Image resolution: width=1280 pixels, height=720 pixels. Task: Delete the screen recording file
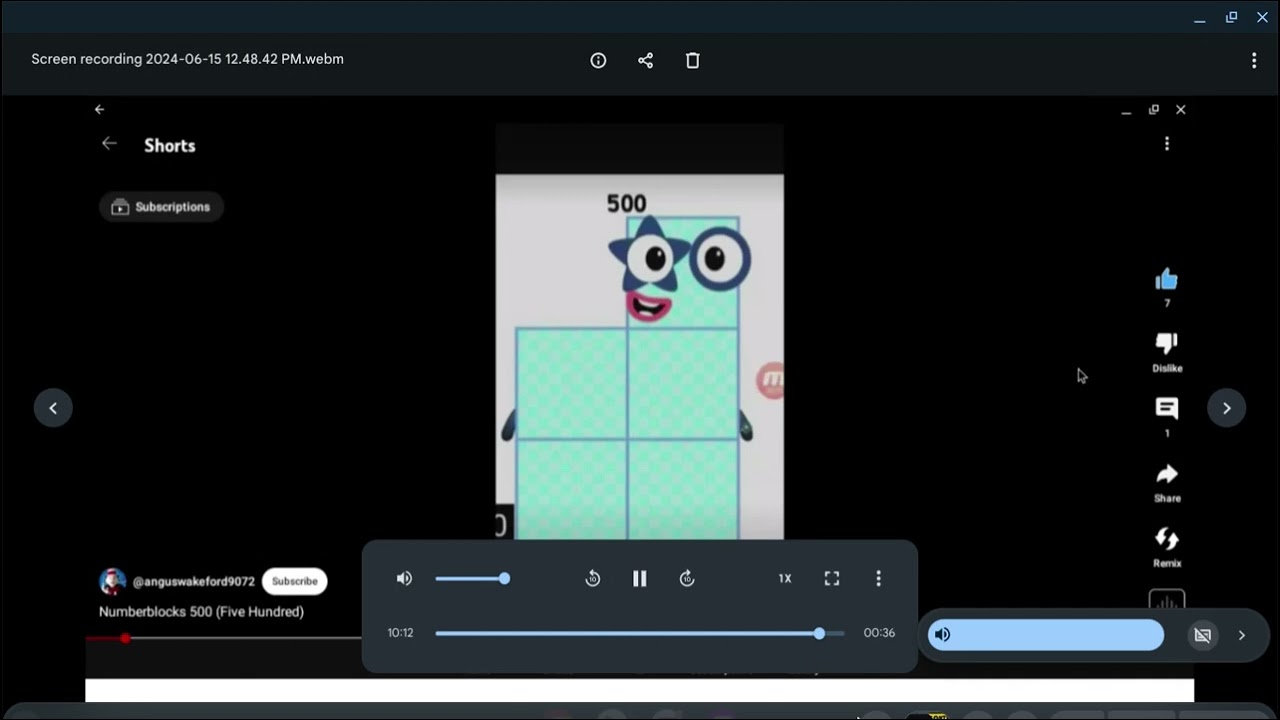(x=692, y=60)
